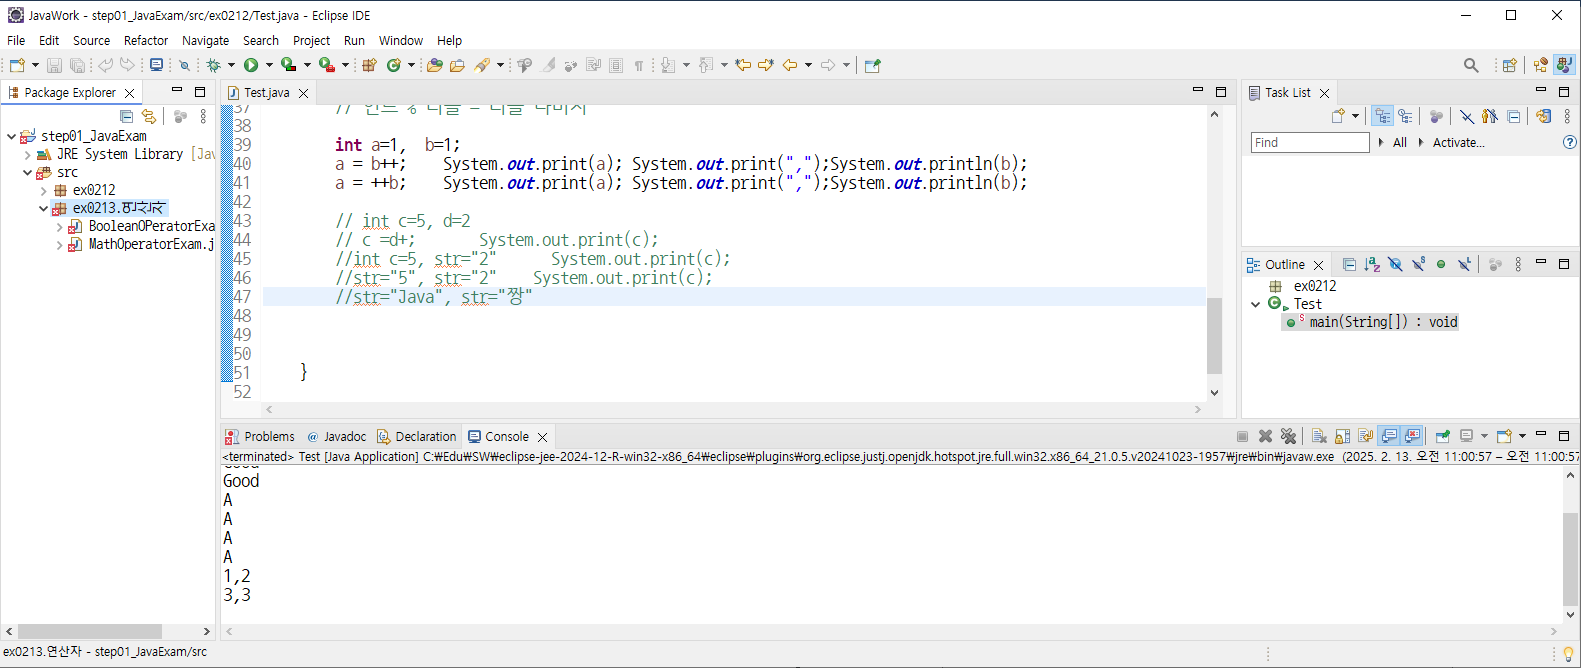Click Task List help question icon
Viewport: 1581px width, 668px height.
click(1570, 142)
